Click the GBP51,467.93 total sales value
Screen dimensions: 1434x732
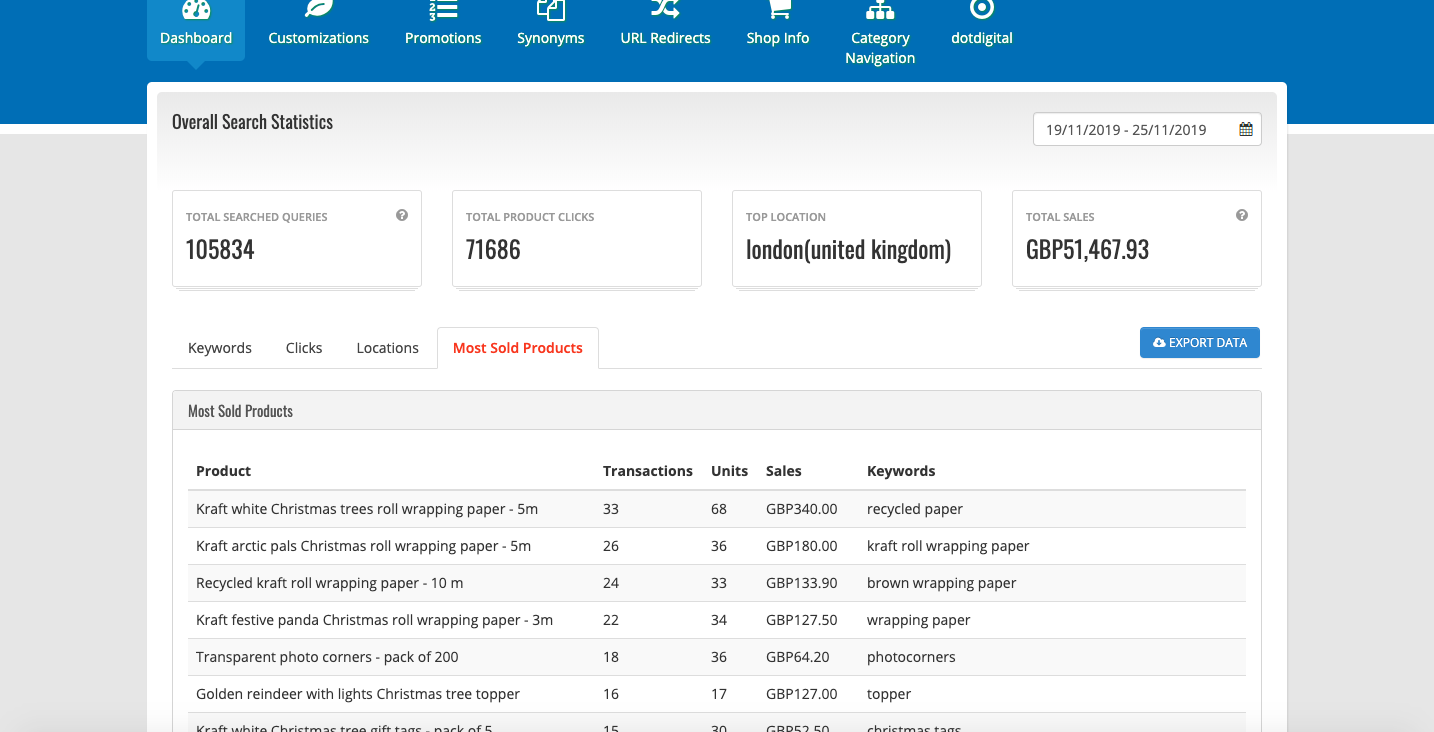point(1087,250)
